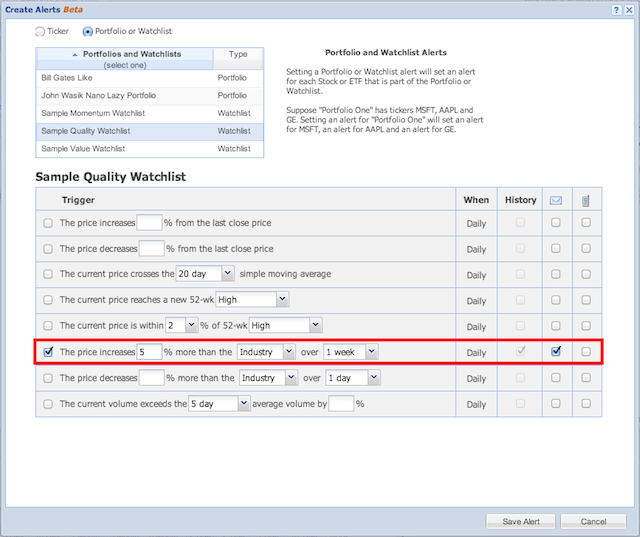The height and width of the screenshot is (537, 640).
Task: Select Sample Value Watchlist row
Action: click(149, 149)
